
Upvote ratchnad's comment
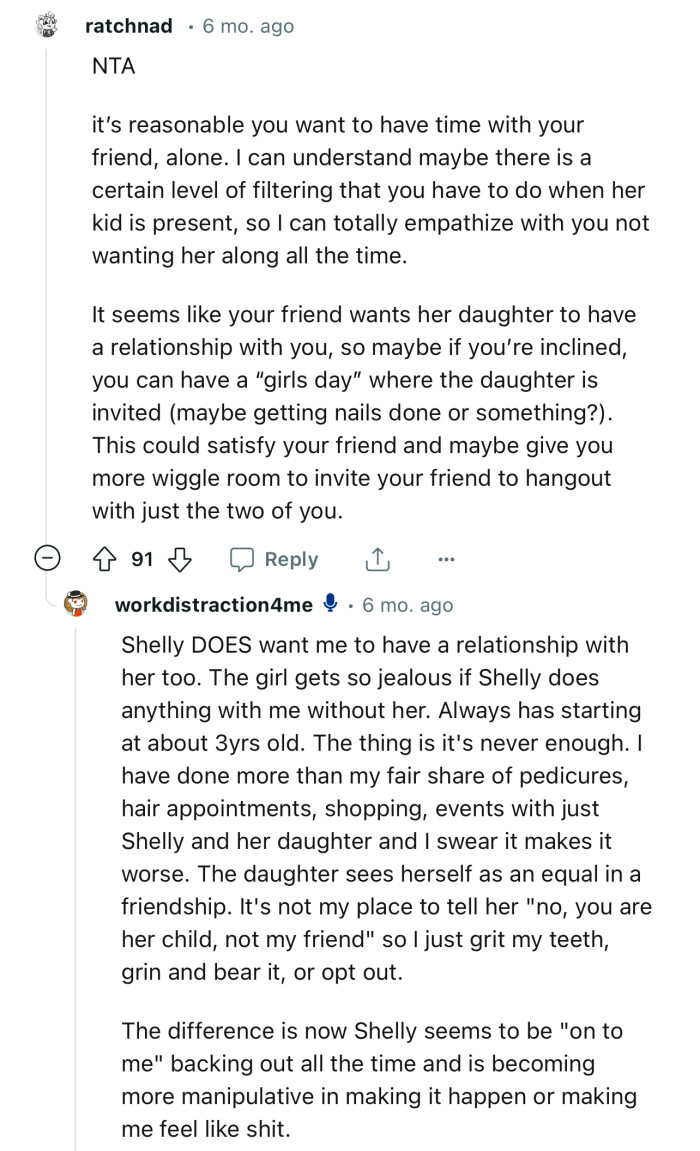coord(108,560)
